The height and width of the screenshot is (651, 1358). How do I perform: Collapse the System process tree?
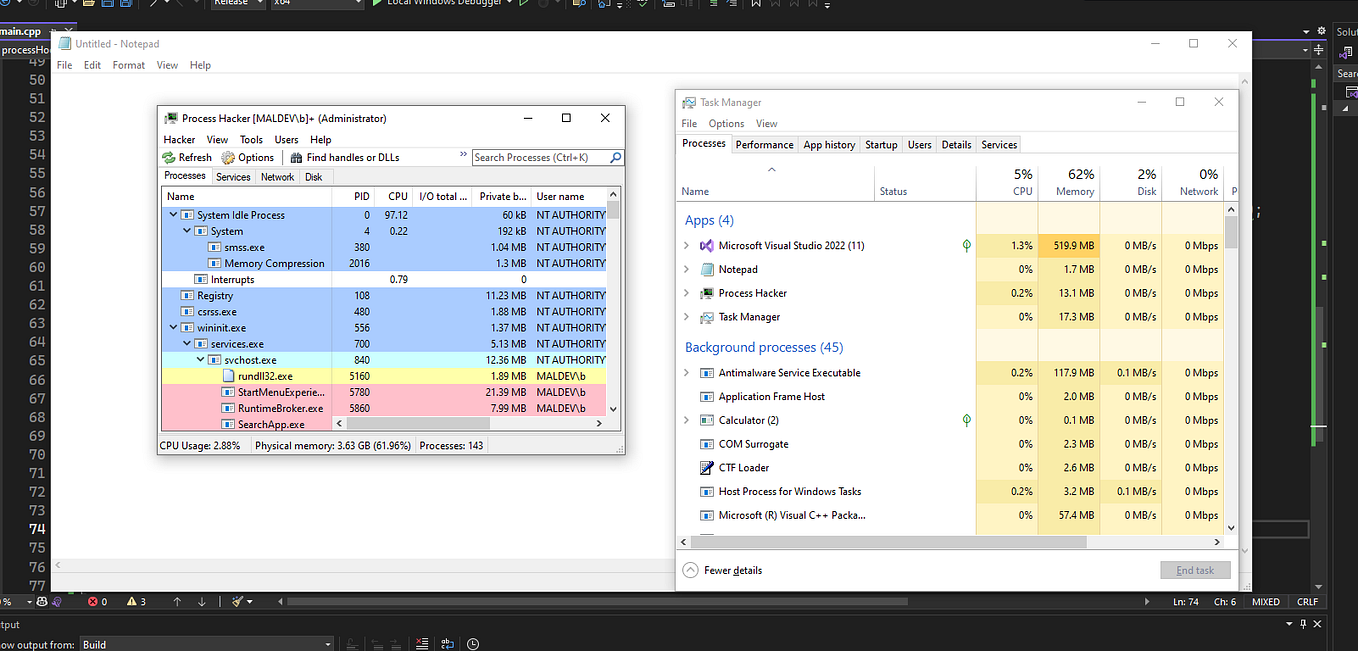[x=186, y=231]
